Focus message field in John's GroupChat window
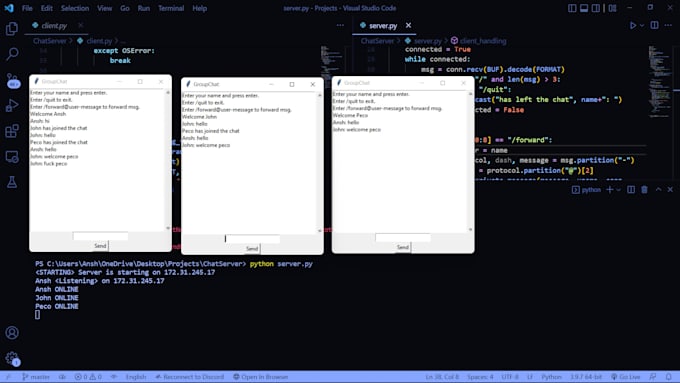This screenshot has height=383, width=680. click(252, 239)
